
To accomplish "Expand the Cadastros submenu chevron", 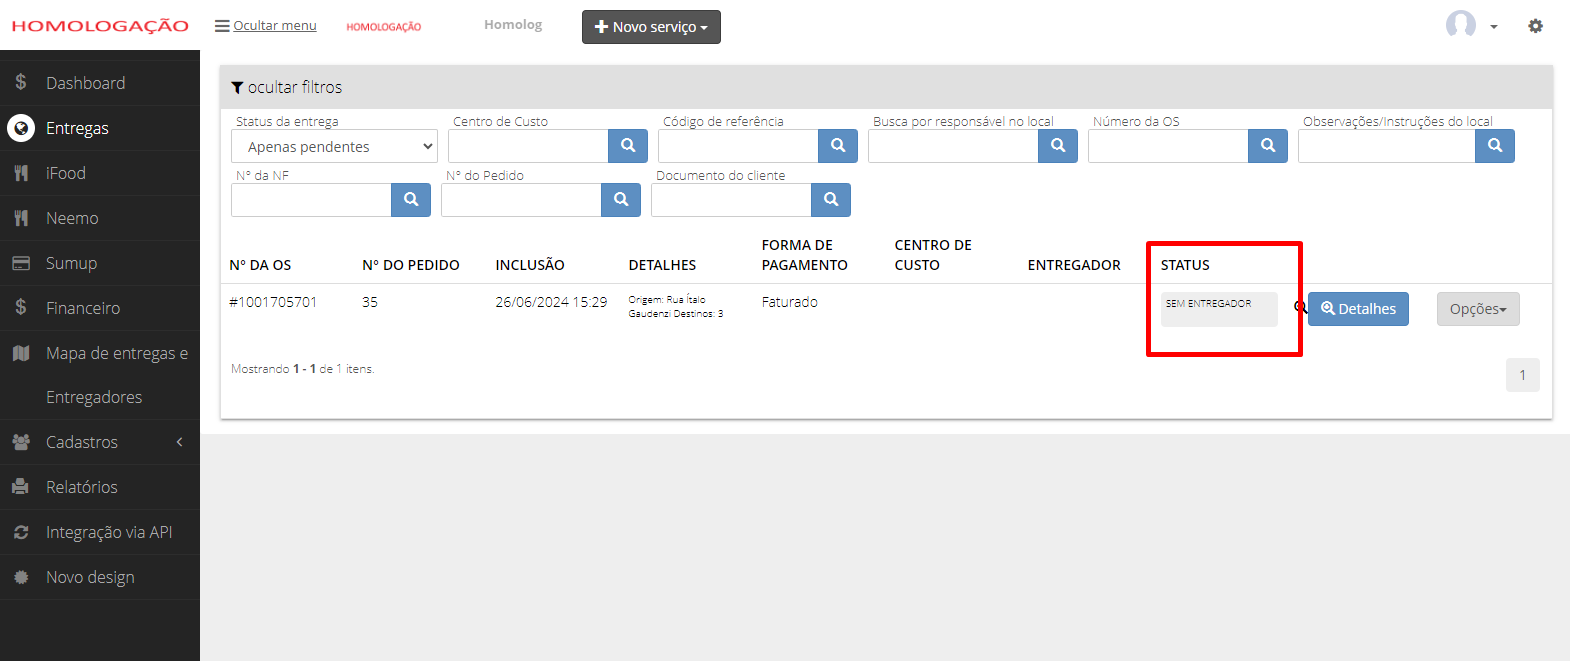I will click(x=180, y=442).
